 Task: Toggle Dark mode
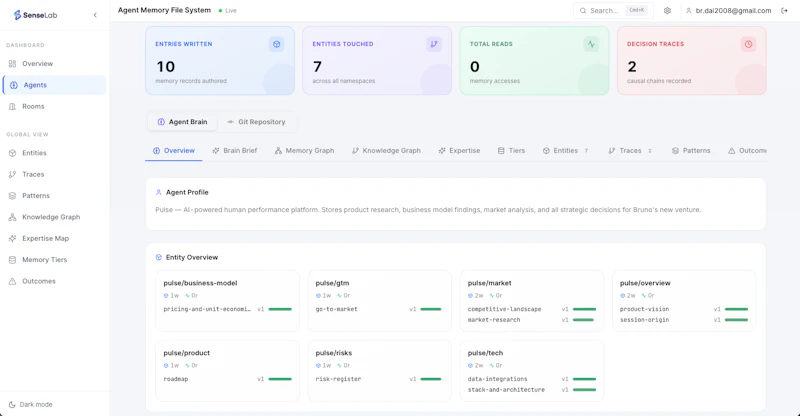tap(31, 404)
